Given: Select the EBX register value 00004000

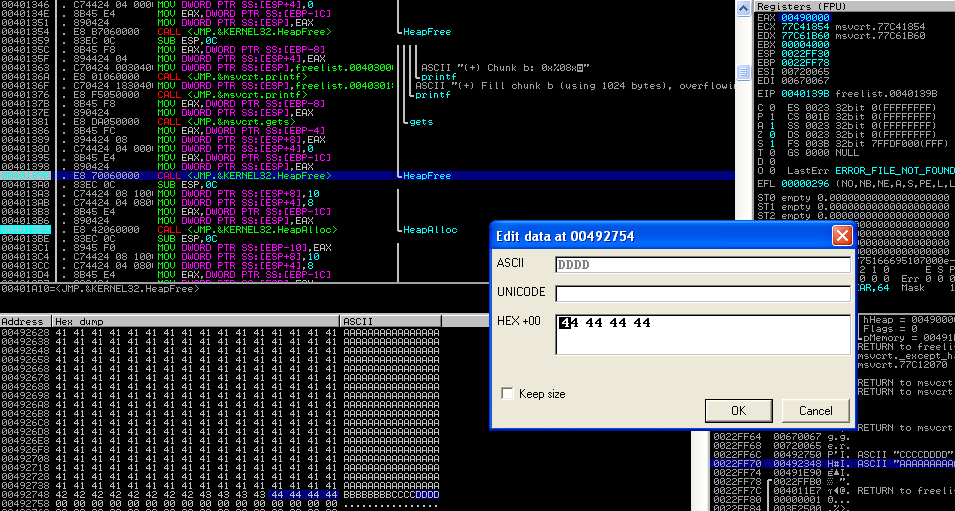Looking at the screenshot, I should point(805,45).
